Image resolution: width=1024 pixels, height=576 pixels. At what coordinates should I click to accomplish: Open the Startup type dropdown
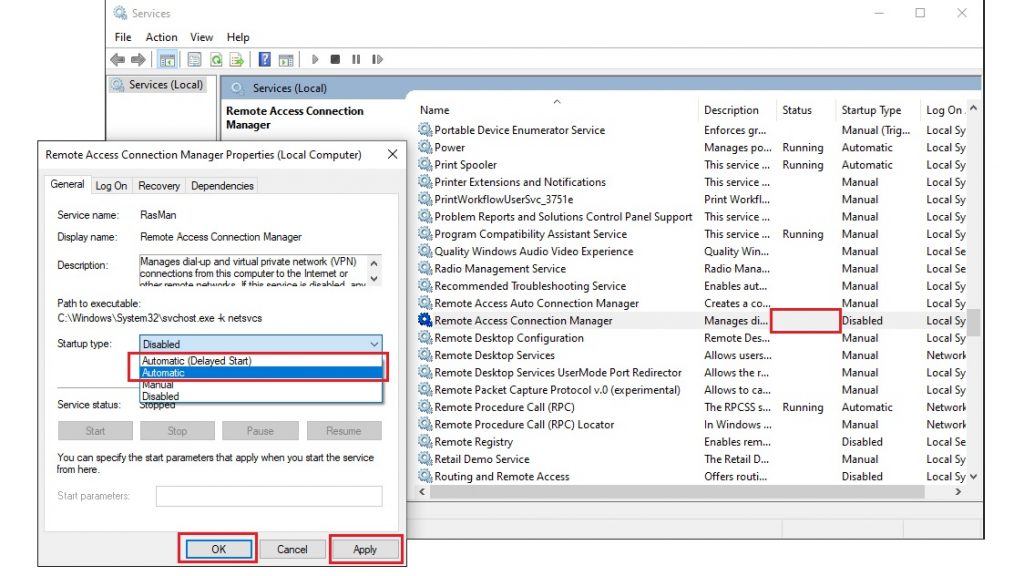(x=374, y=344)
